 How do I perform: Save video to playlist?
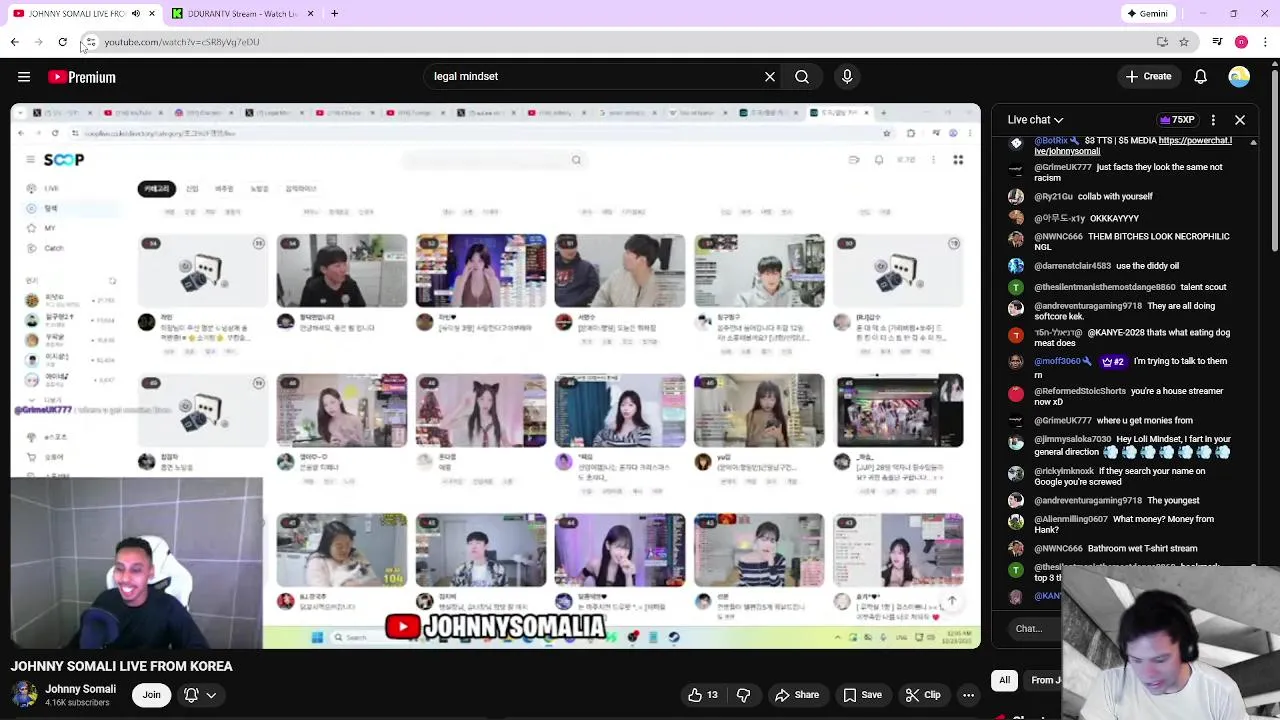(x=862, y=695)
